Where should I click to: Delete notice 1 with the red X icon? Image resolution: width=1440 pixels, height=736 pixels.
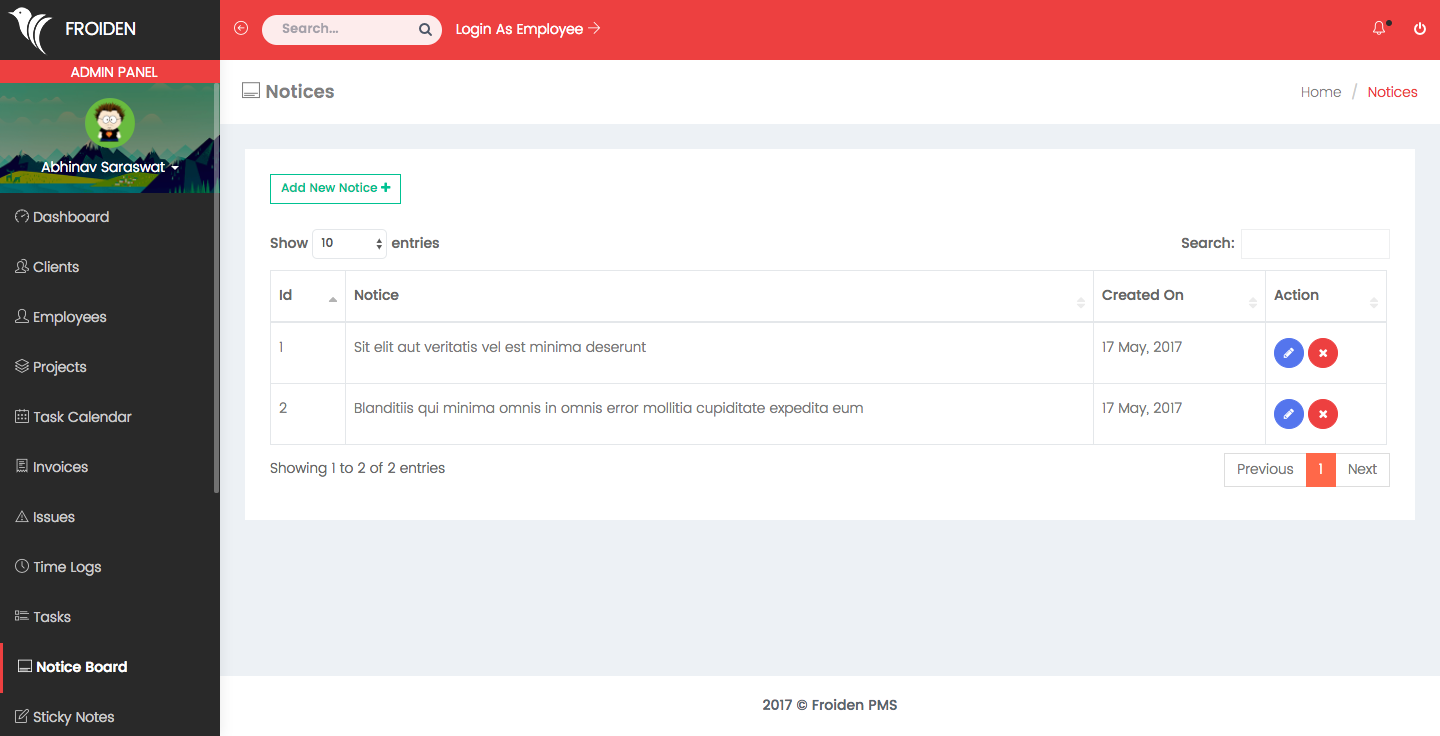[1323, 353]
